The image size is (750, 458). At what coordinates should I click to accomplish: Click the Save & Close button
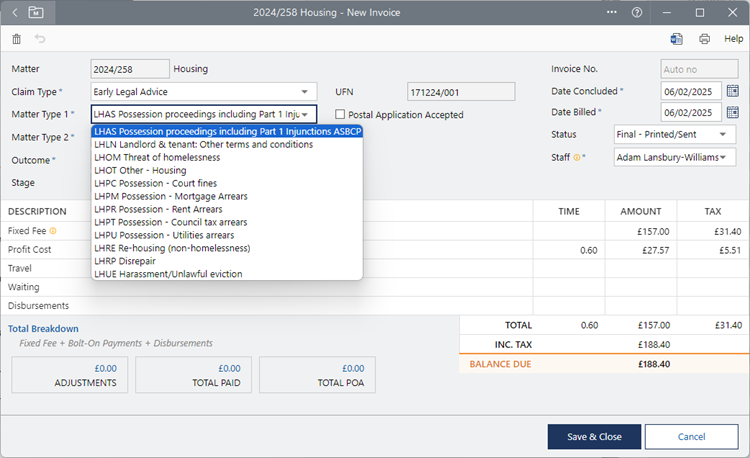click(594, 437)
